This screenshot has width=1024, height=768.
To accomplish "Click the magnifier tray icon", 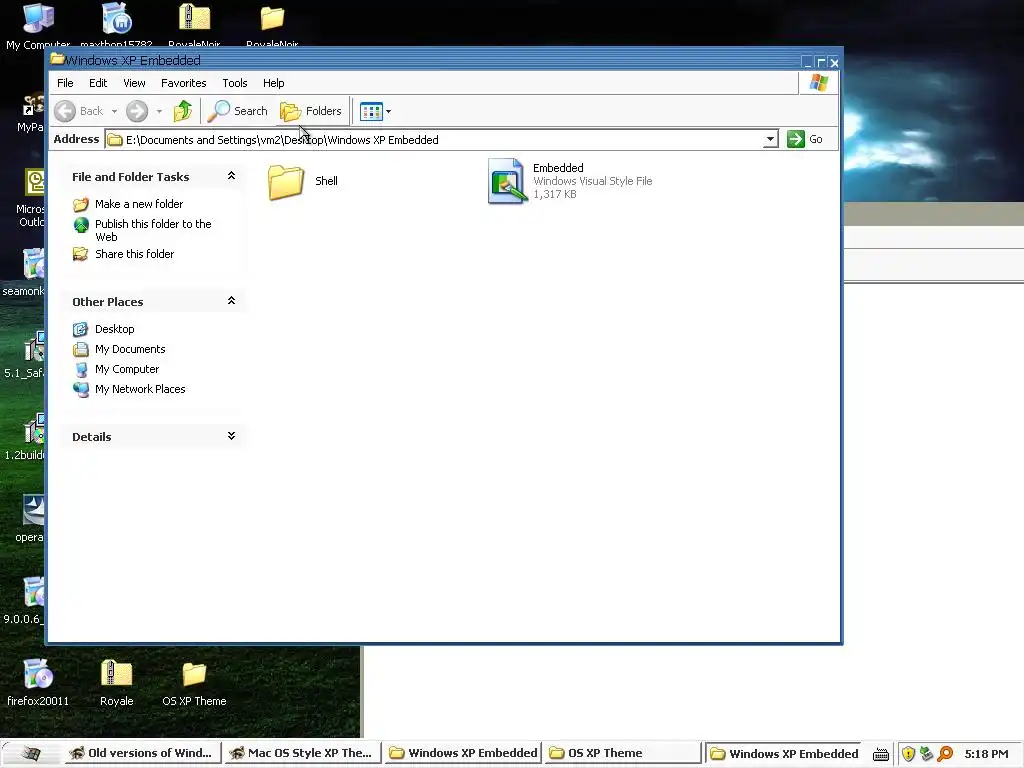I will pyautogui.click(x=945, y=754).
